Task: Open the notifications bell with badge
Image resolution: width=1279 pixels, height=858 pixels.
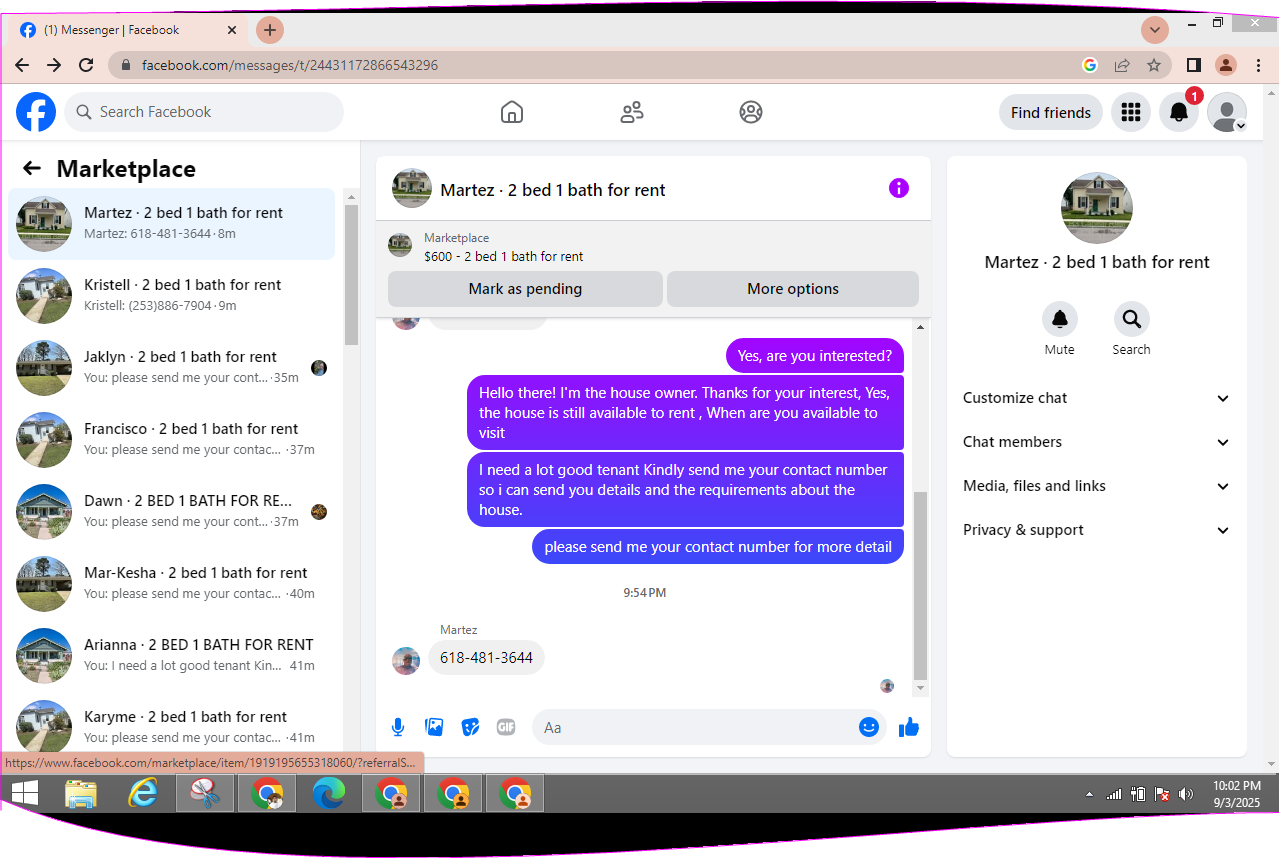Action: [1179, 112]
